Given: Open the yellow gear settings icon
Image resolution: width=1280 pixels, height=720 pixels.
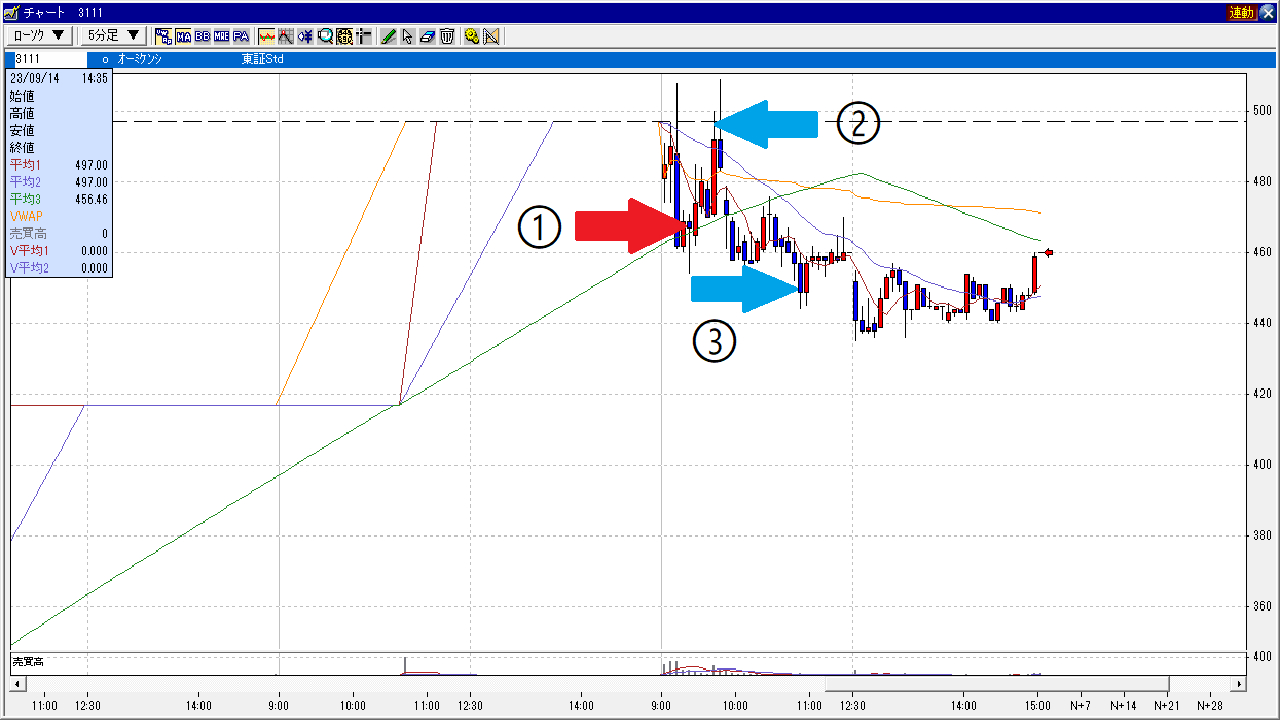Looking at the screenshot, I should tap(471, 35).
